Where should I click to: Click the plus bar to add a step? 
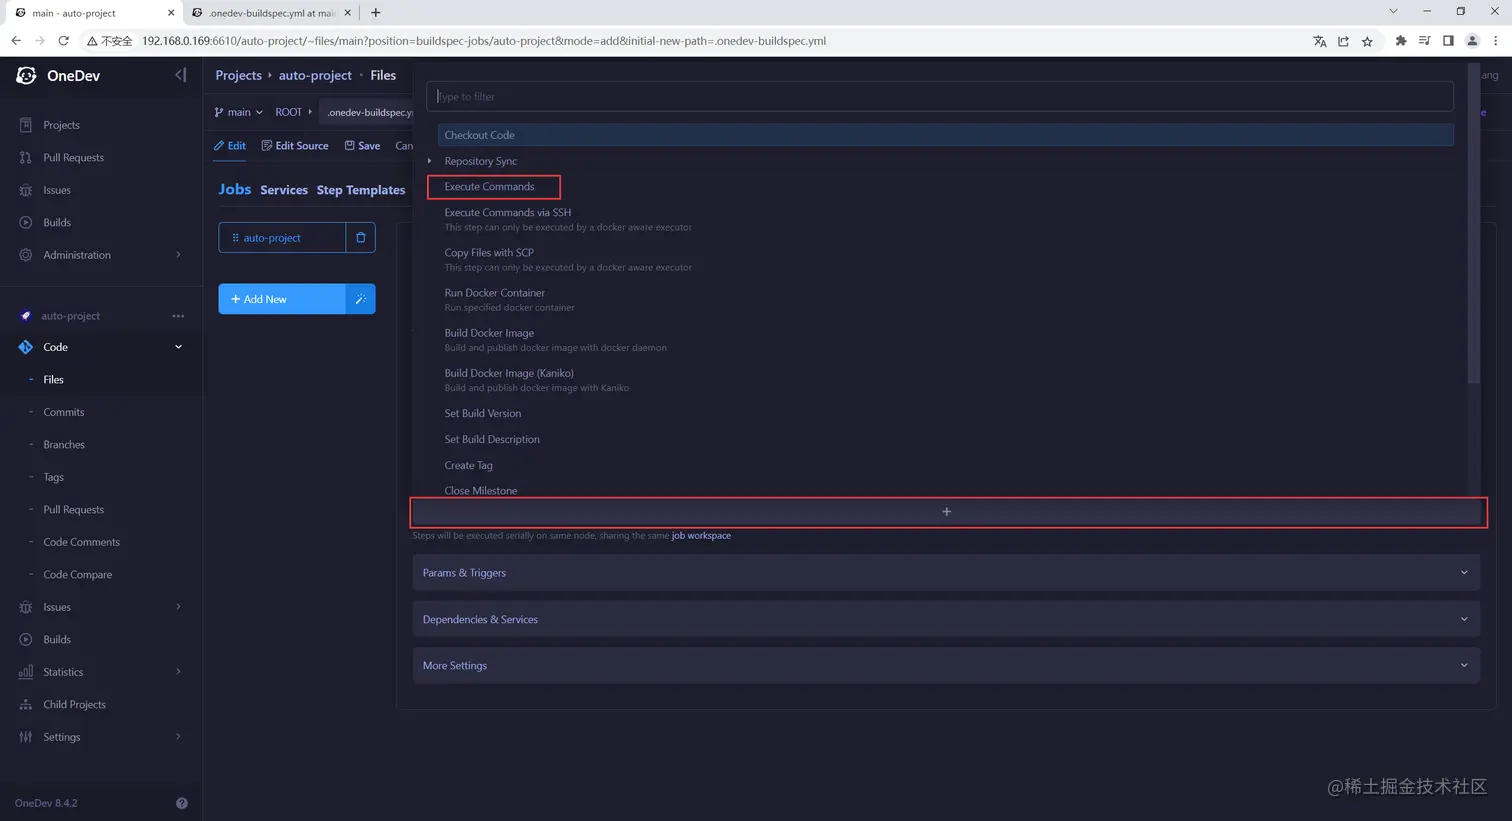(x=947, y=512)
